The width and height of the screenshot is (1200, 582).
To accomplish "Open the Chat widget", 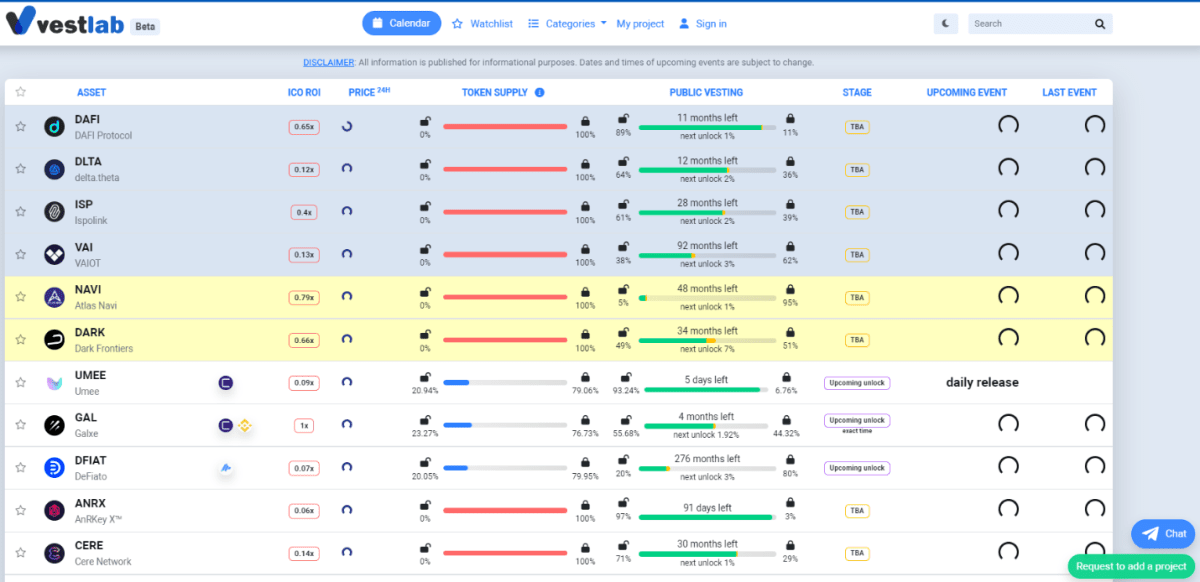I will pos(1164,534).
